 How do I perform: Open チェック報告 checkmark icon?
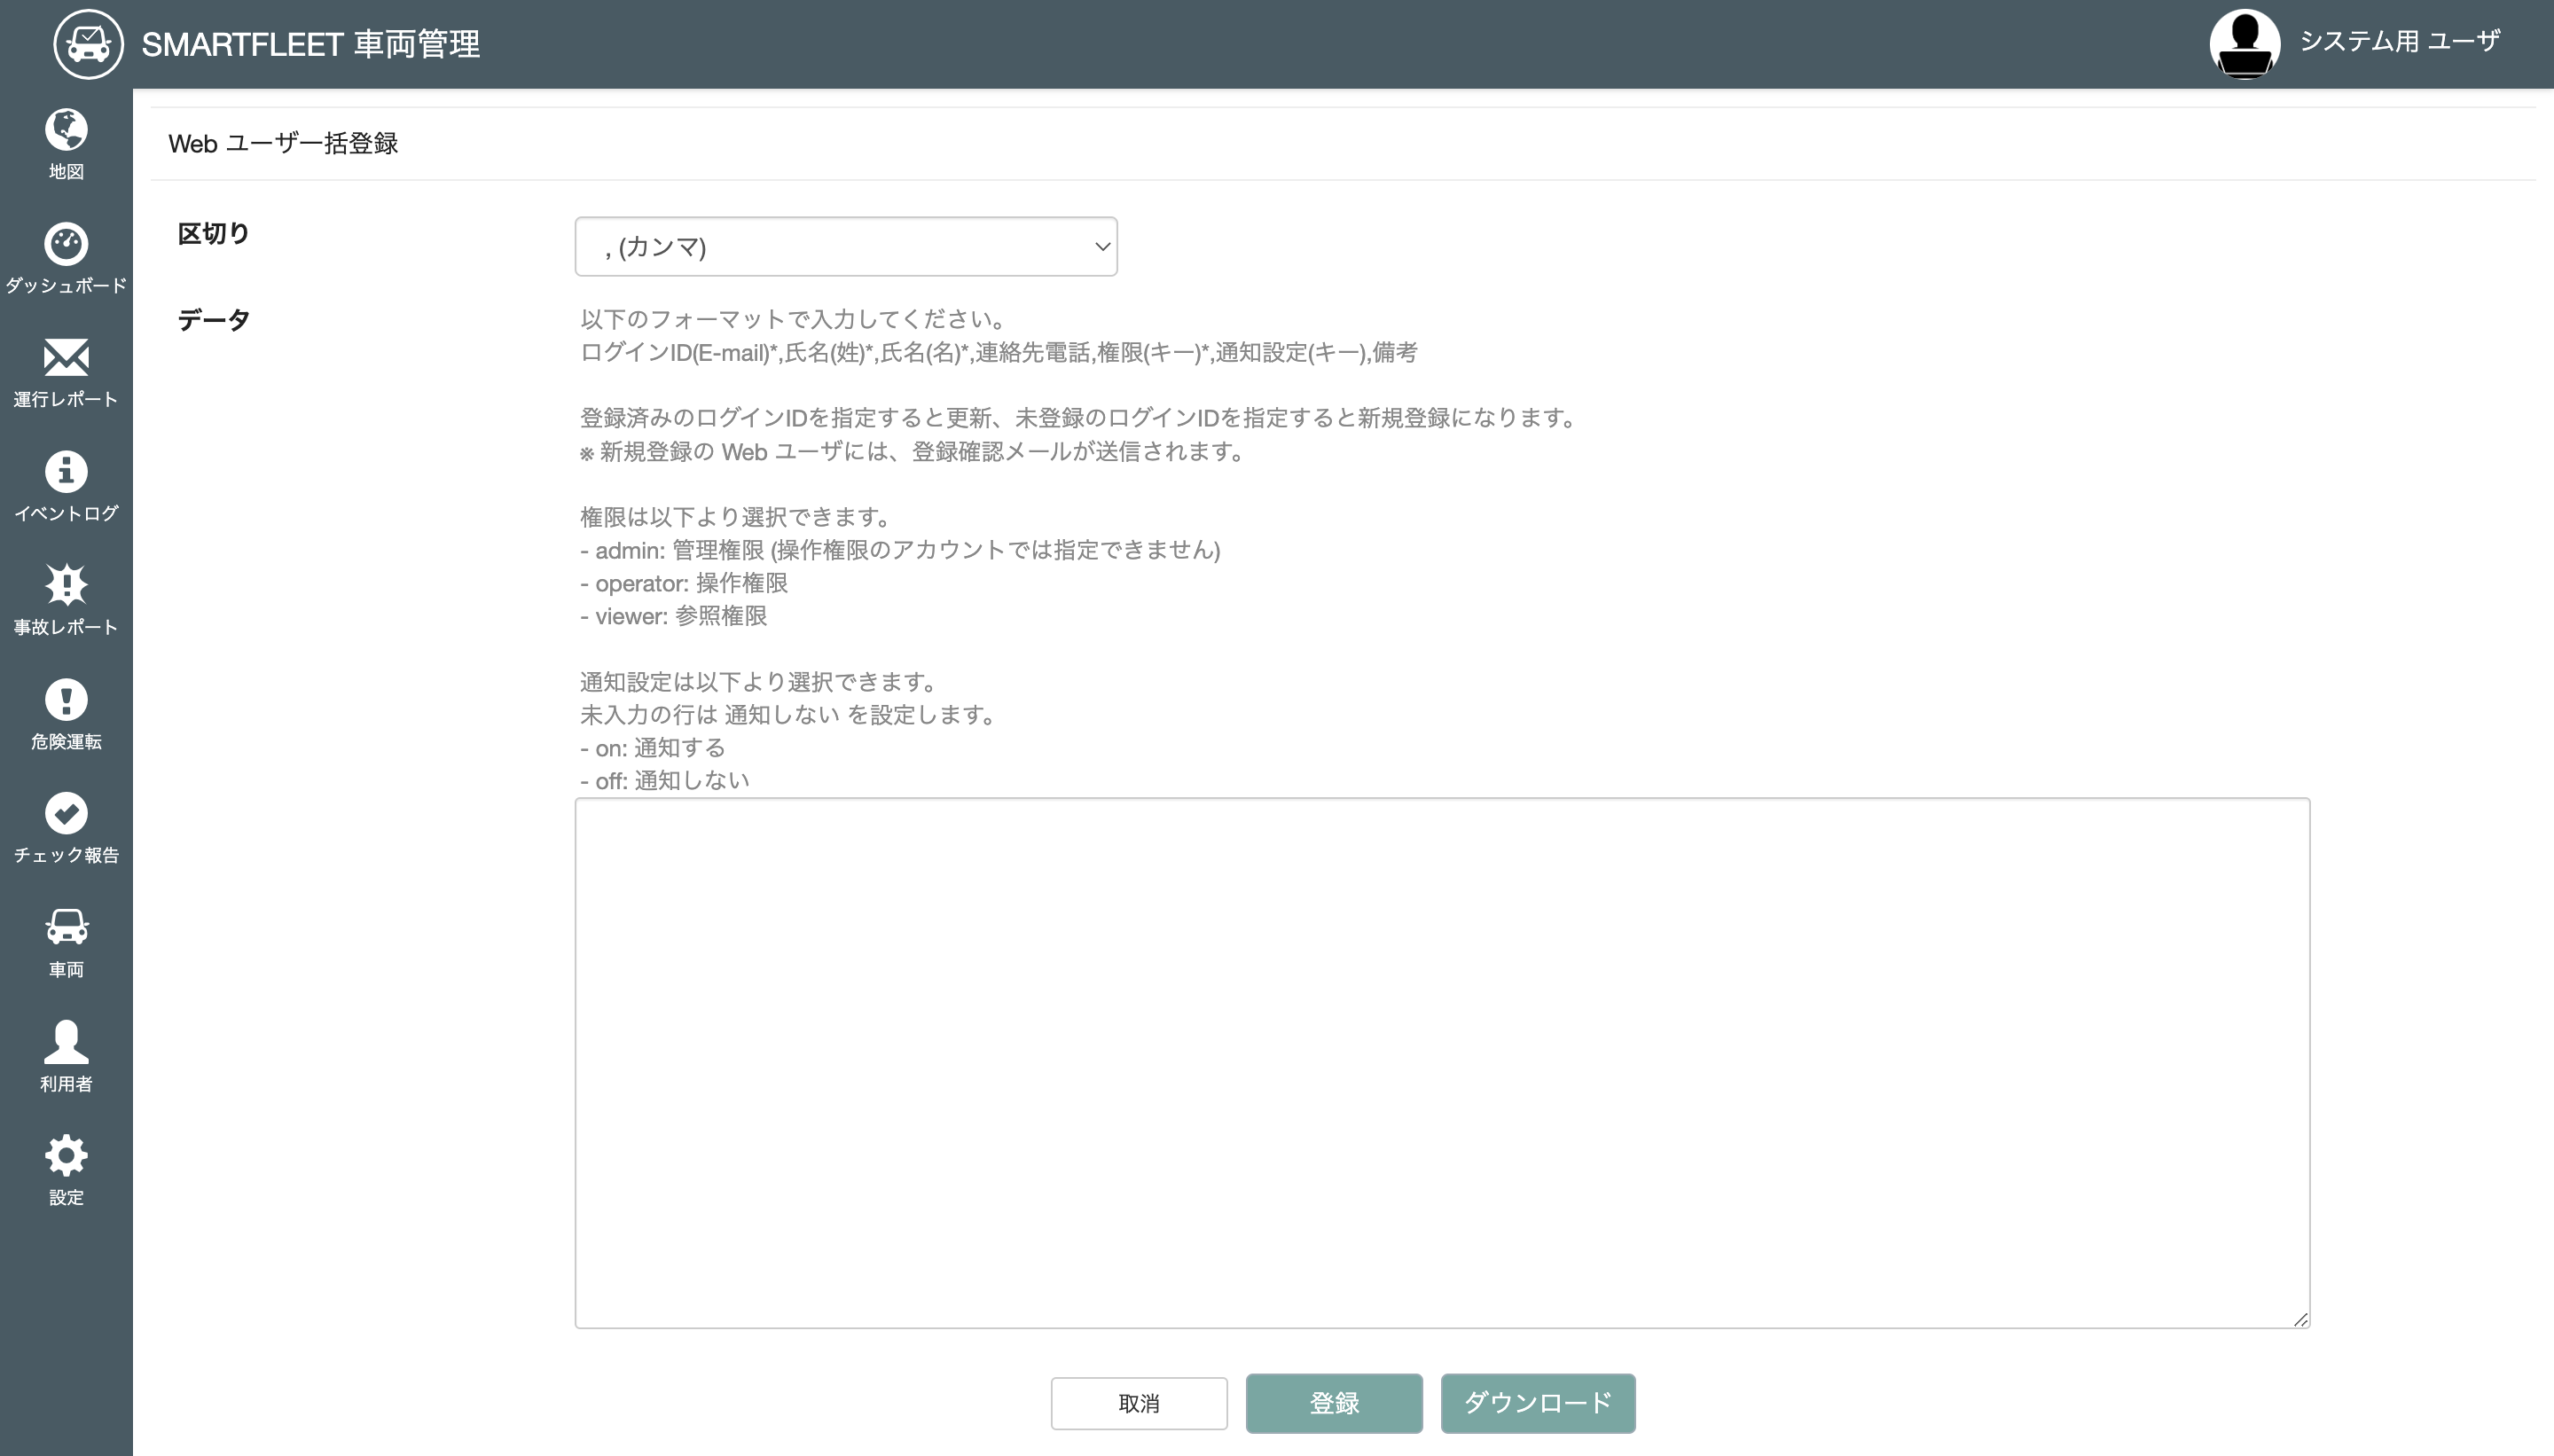point(66,813)
